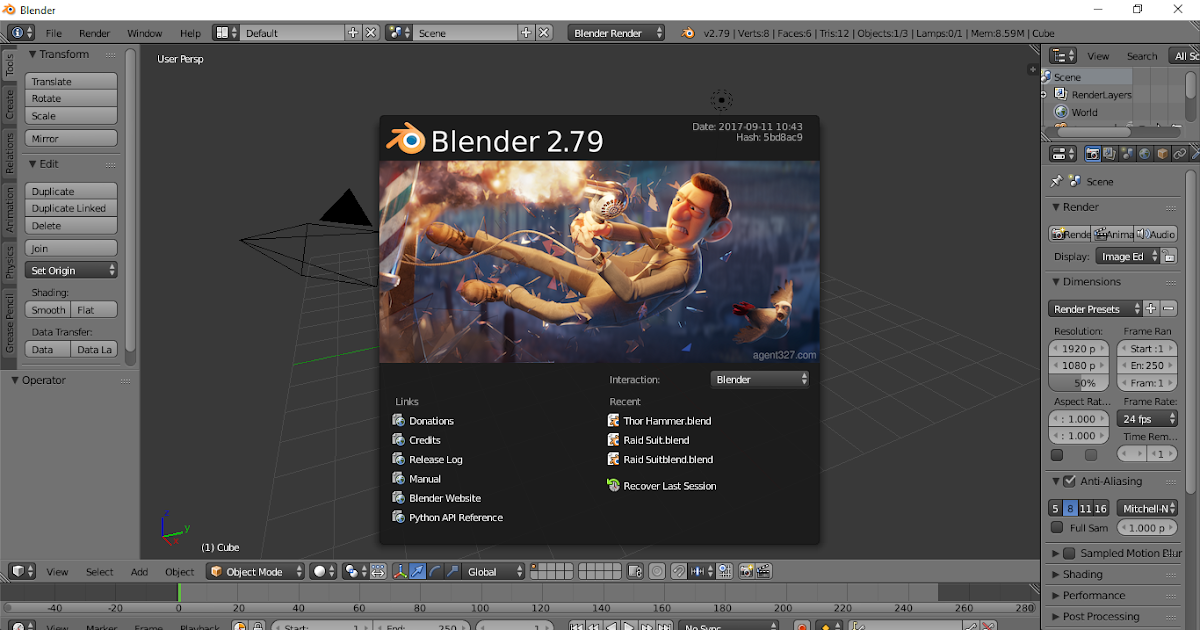Open the 3D view Add menu
Screen dimensions: 1200x630
tap(139, 572)
